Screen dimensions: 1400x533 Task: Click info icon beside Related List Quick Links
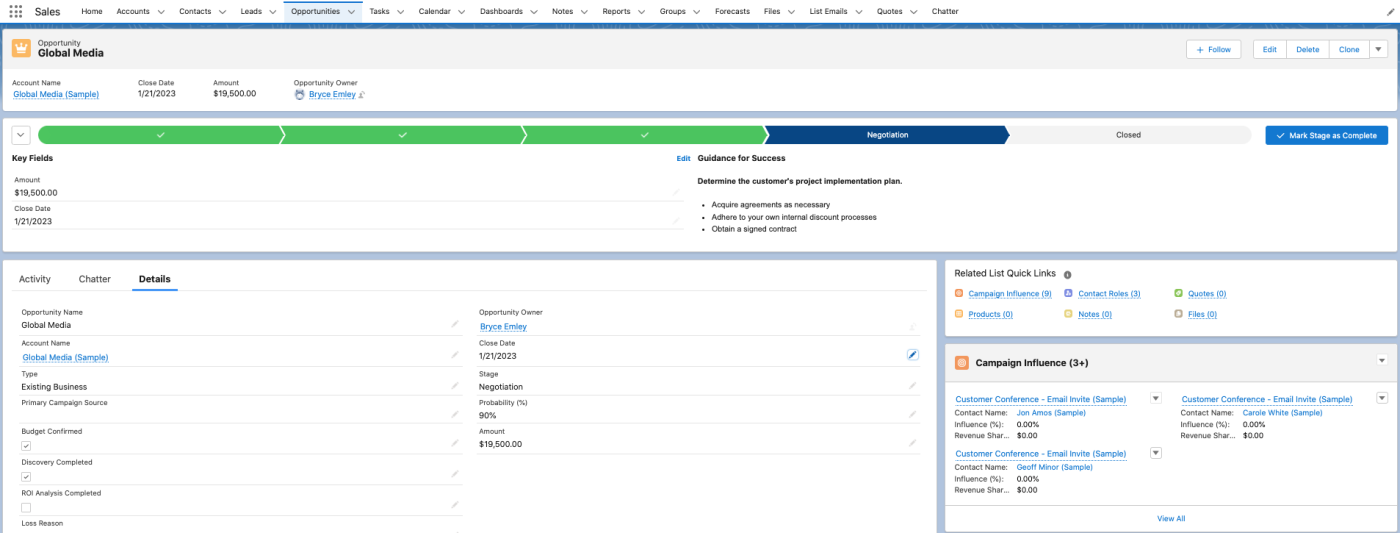1067,274
